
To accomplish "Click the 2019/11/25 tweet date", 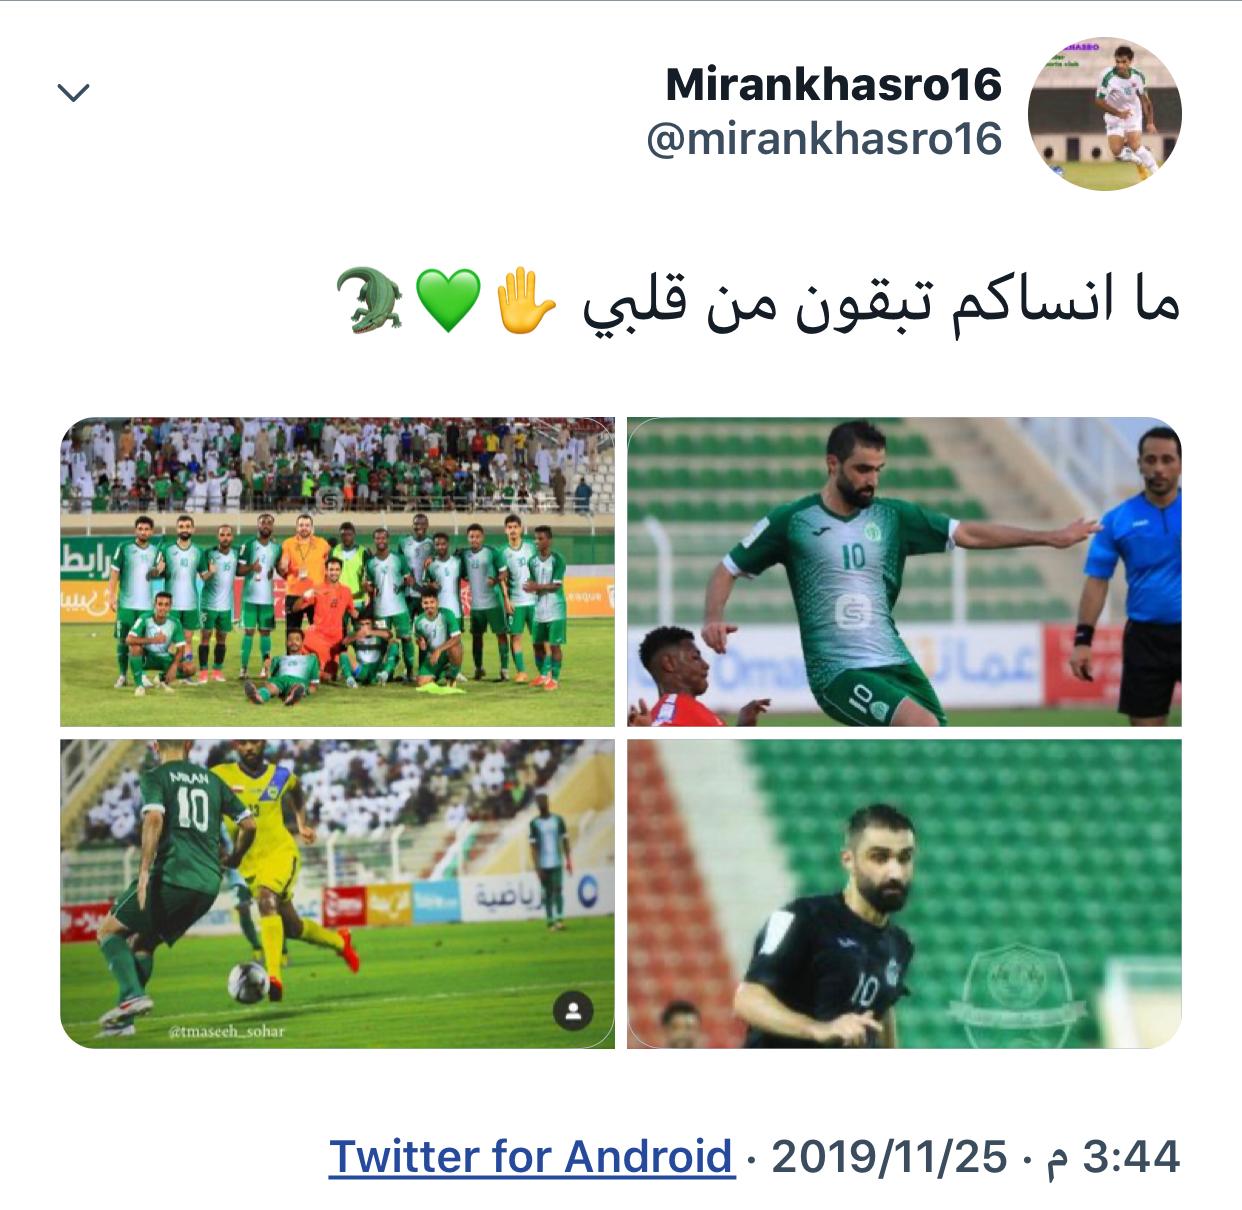I will tap(889, 1157).
